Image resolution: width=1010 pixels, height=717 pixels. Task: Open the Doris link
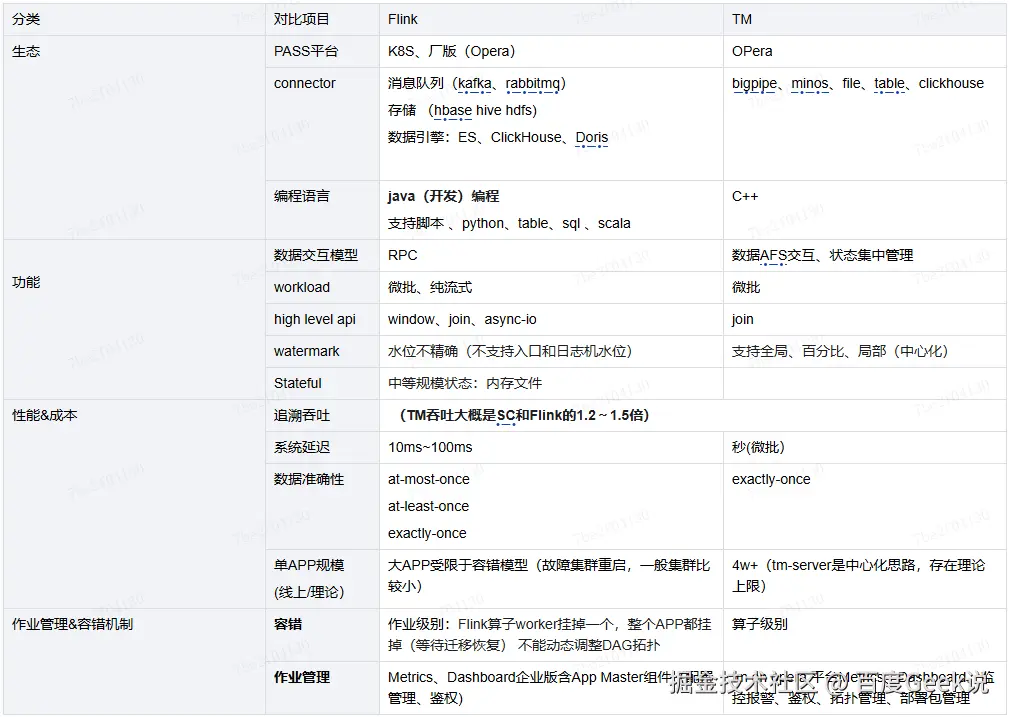(590, 136)
